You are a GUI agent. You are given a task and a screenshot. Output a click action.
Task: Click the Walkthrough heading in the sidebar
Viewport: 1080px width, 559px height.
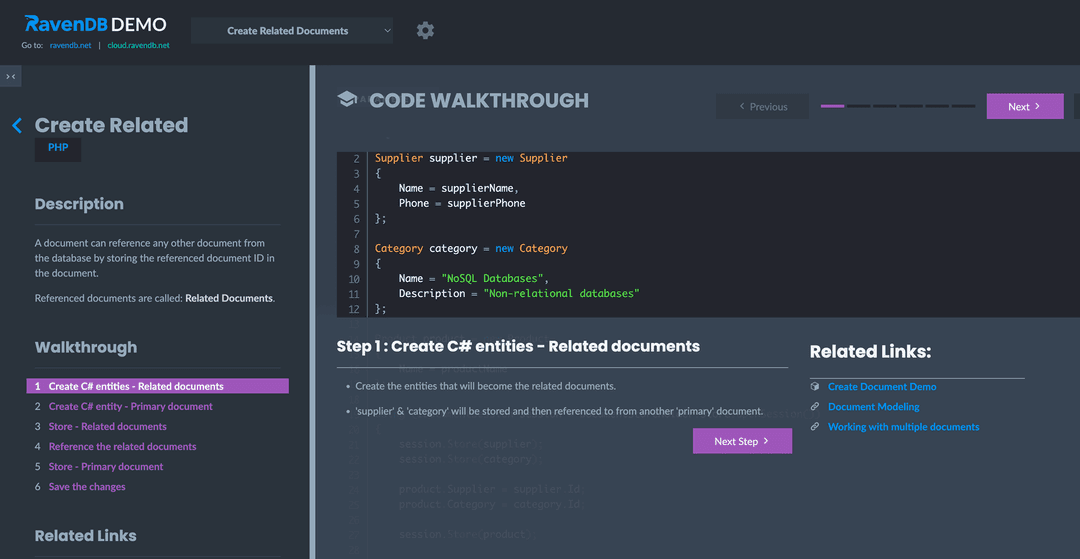pyautogui.click(x=86, y=347)
